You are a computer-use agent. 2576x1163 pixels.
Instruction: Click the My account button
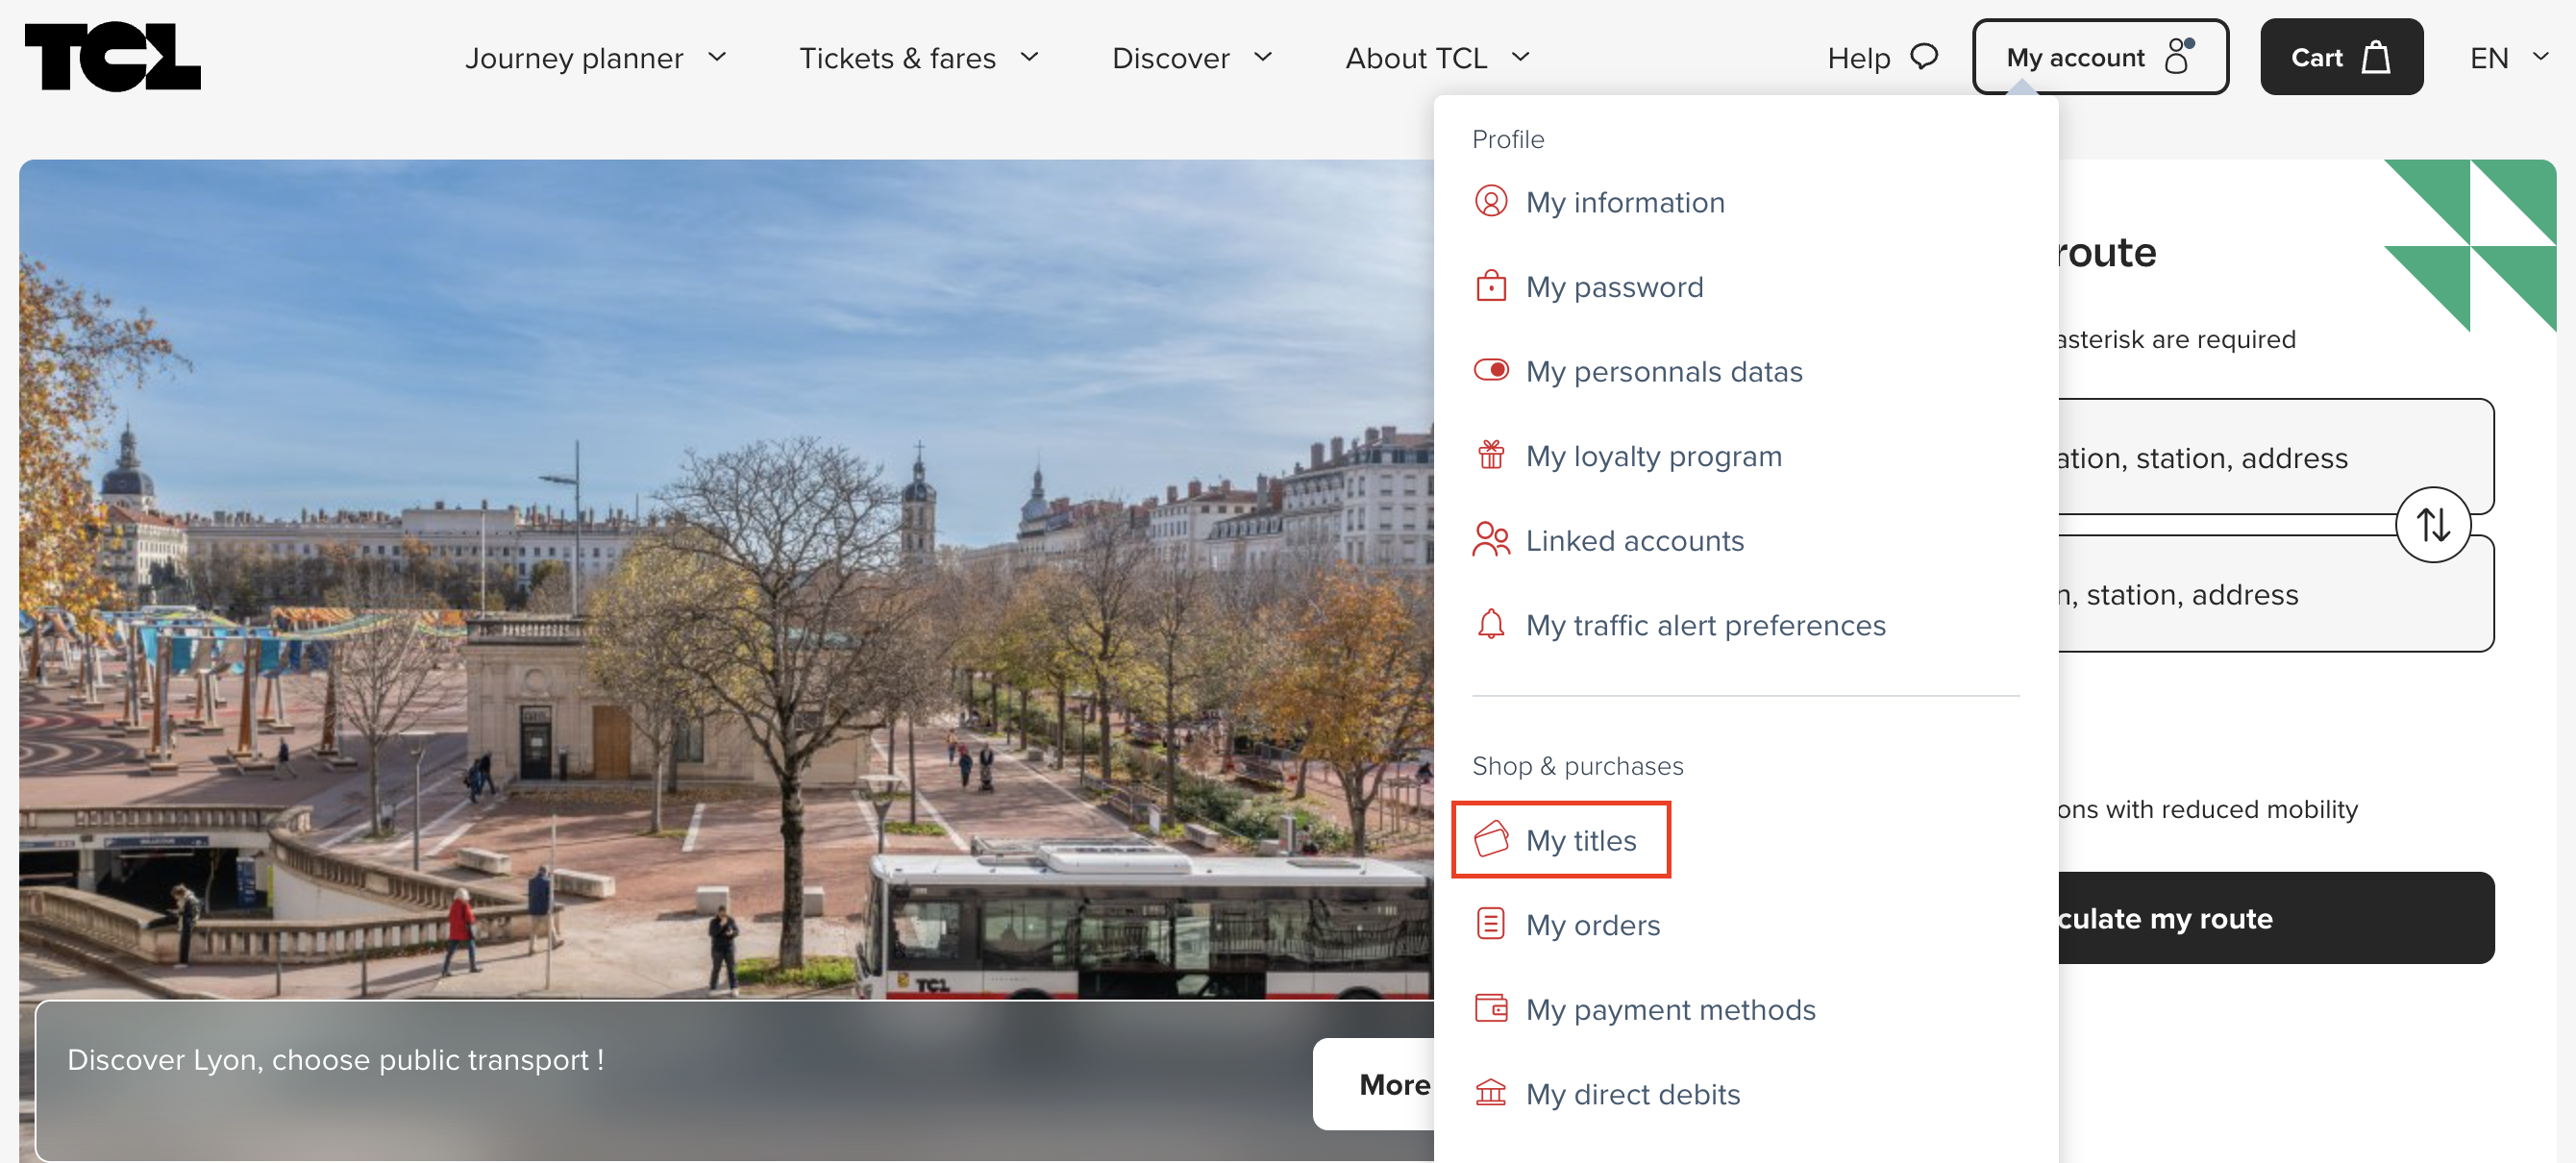pyautogui.click(x=2100, y=57)
